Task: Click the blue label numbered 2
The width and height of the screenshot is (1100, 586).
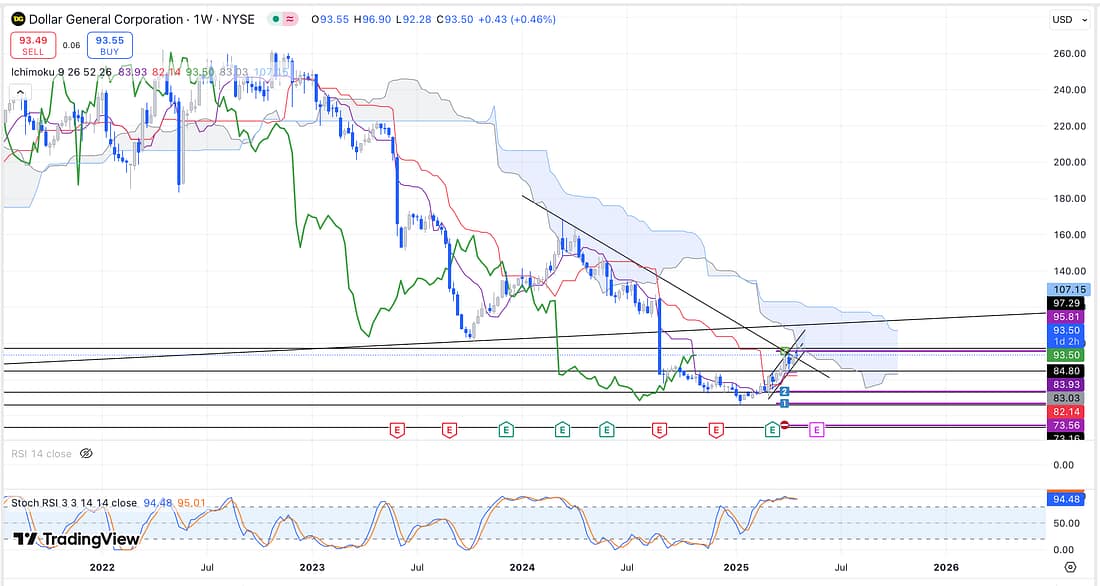Action: pyautogui.click(x=785, y=391)
